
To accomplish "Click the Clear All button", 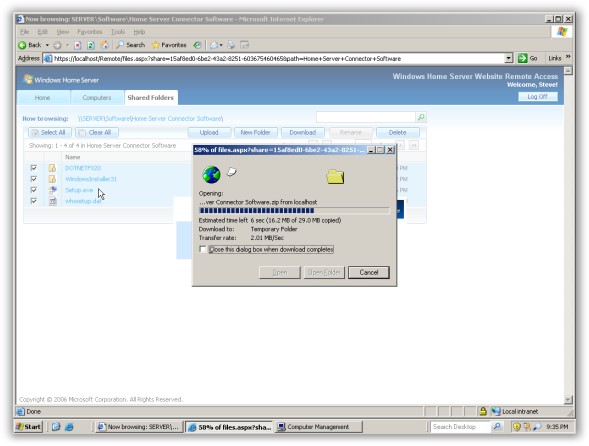I will click(x=97, y=132).
